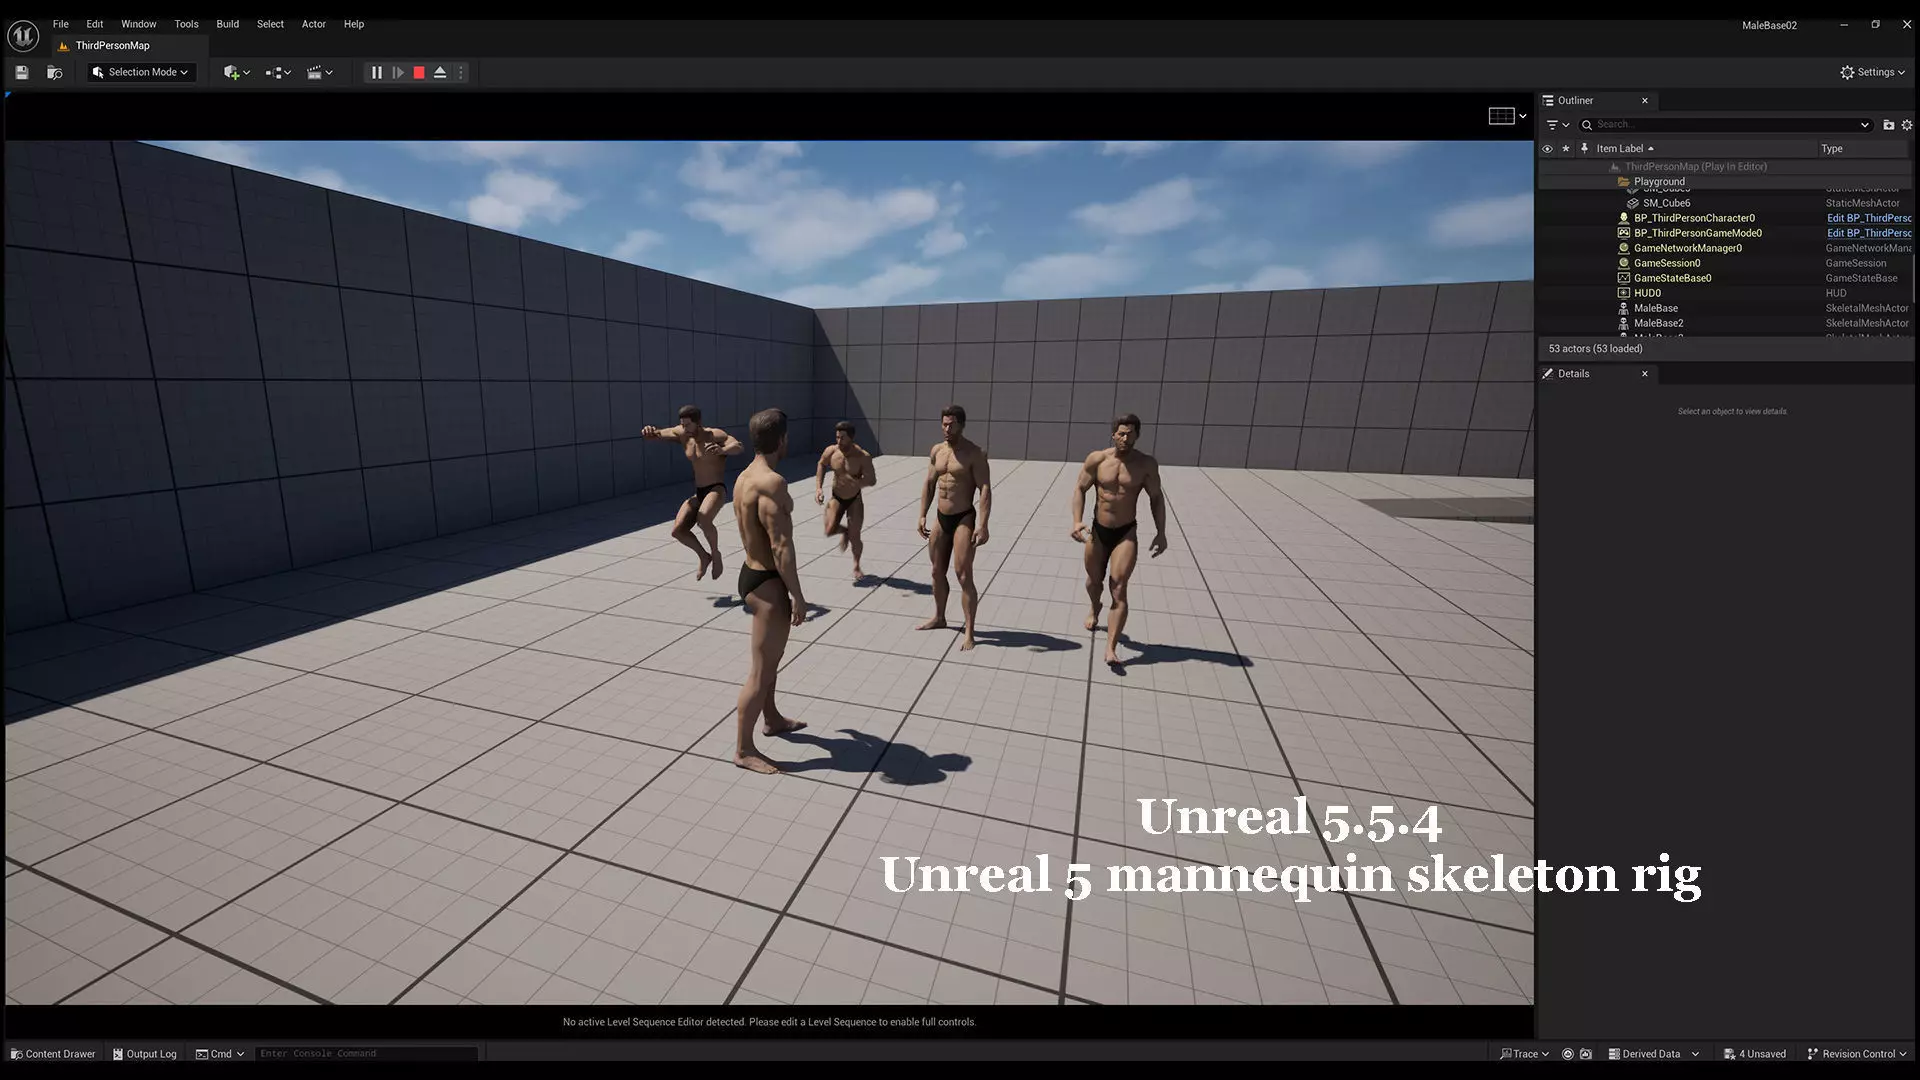Open viewport layout grid dropdown
This screenshot has height=1080, width=1920.
1508,116
